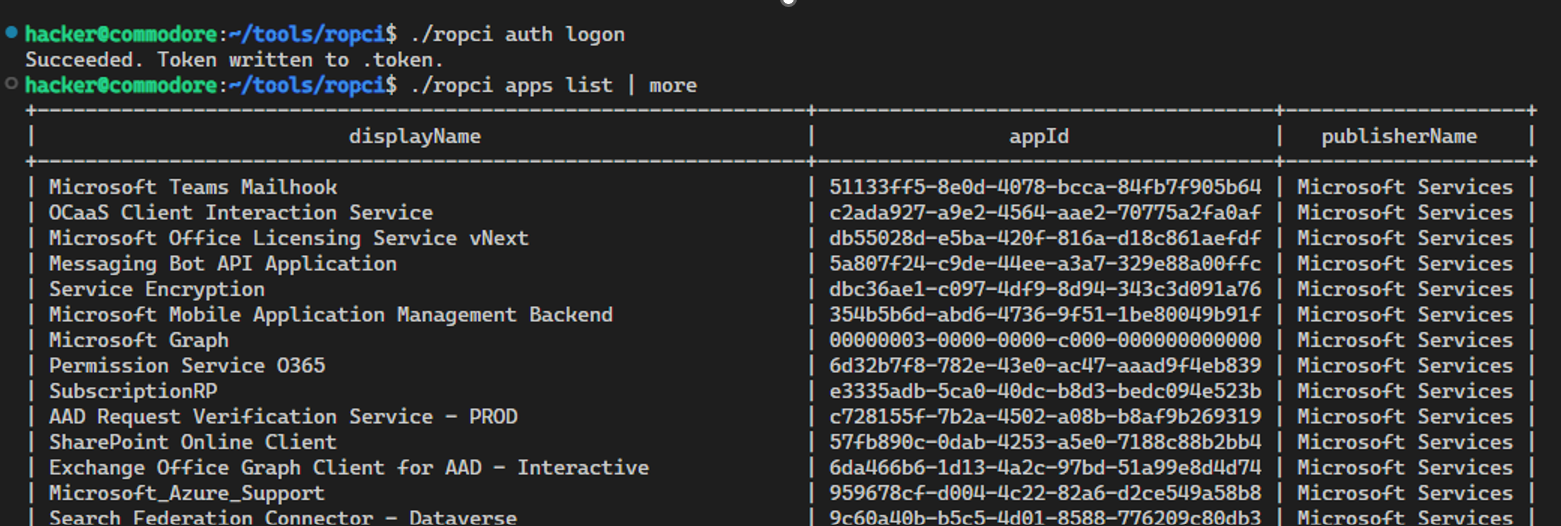Click the './ropci apps list | more' command
1561x526 pixels.
(x=552, y=85)
